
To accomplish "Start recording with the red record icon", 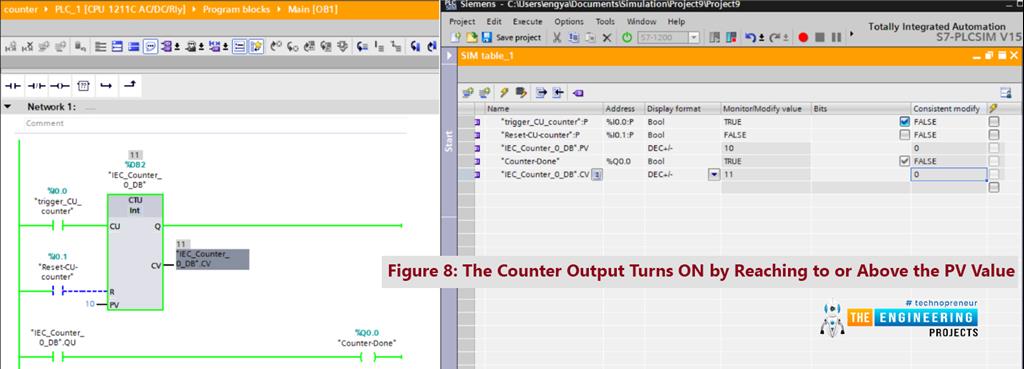I will pos(803,37).
